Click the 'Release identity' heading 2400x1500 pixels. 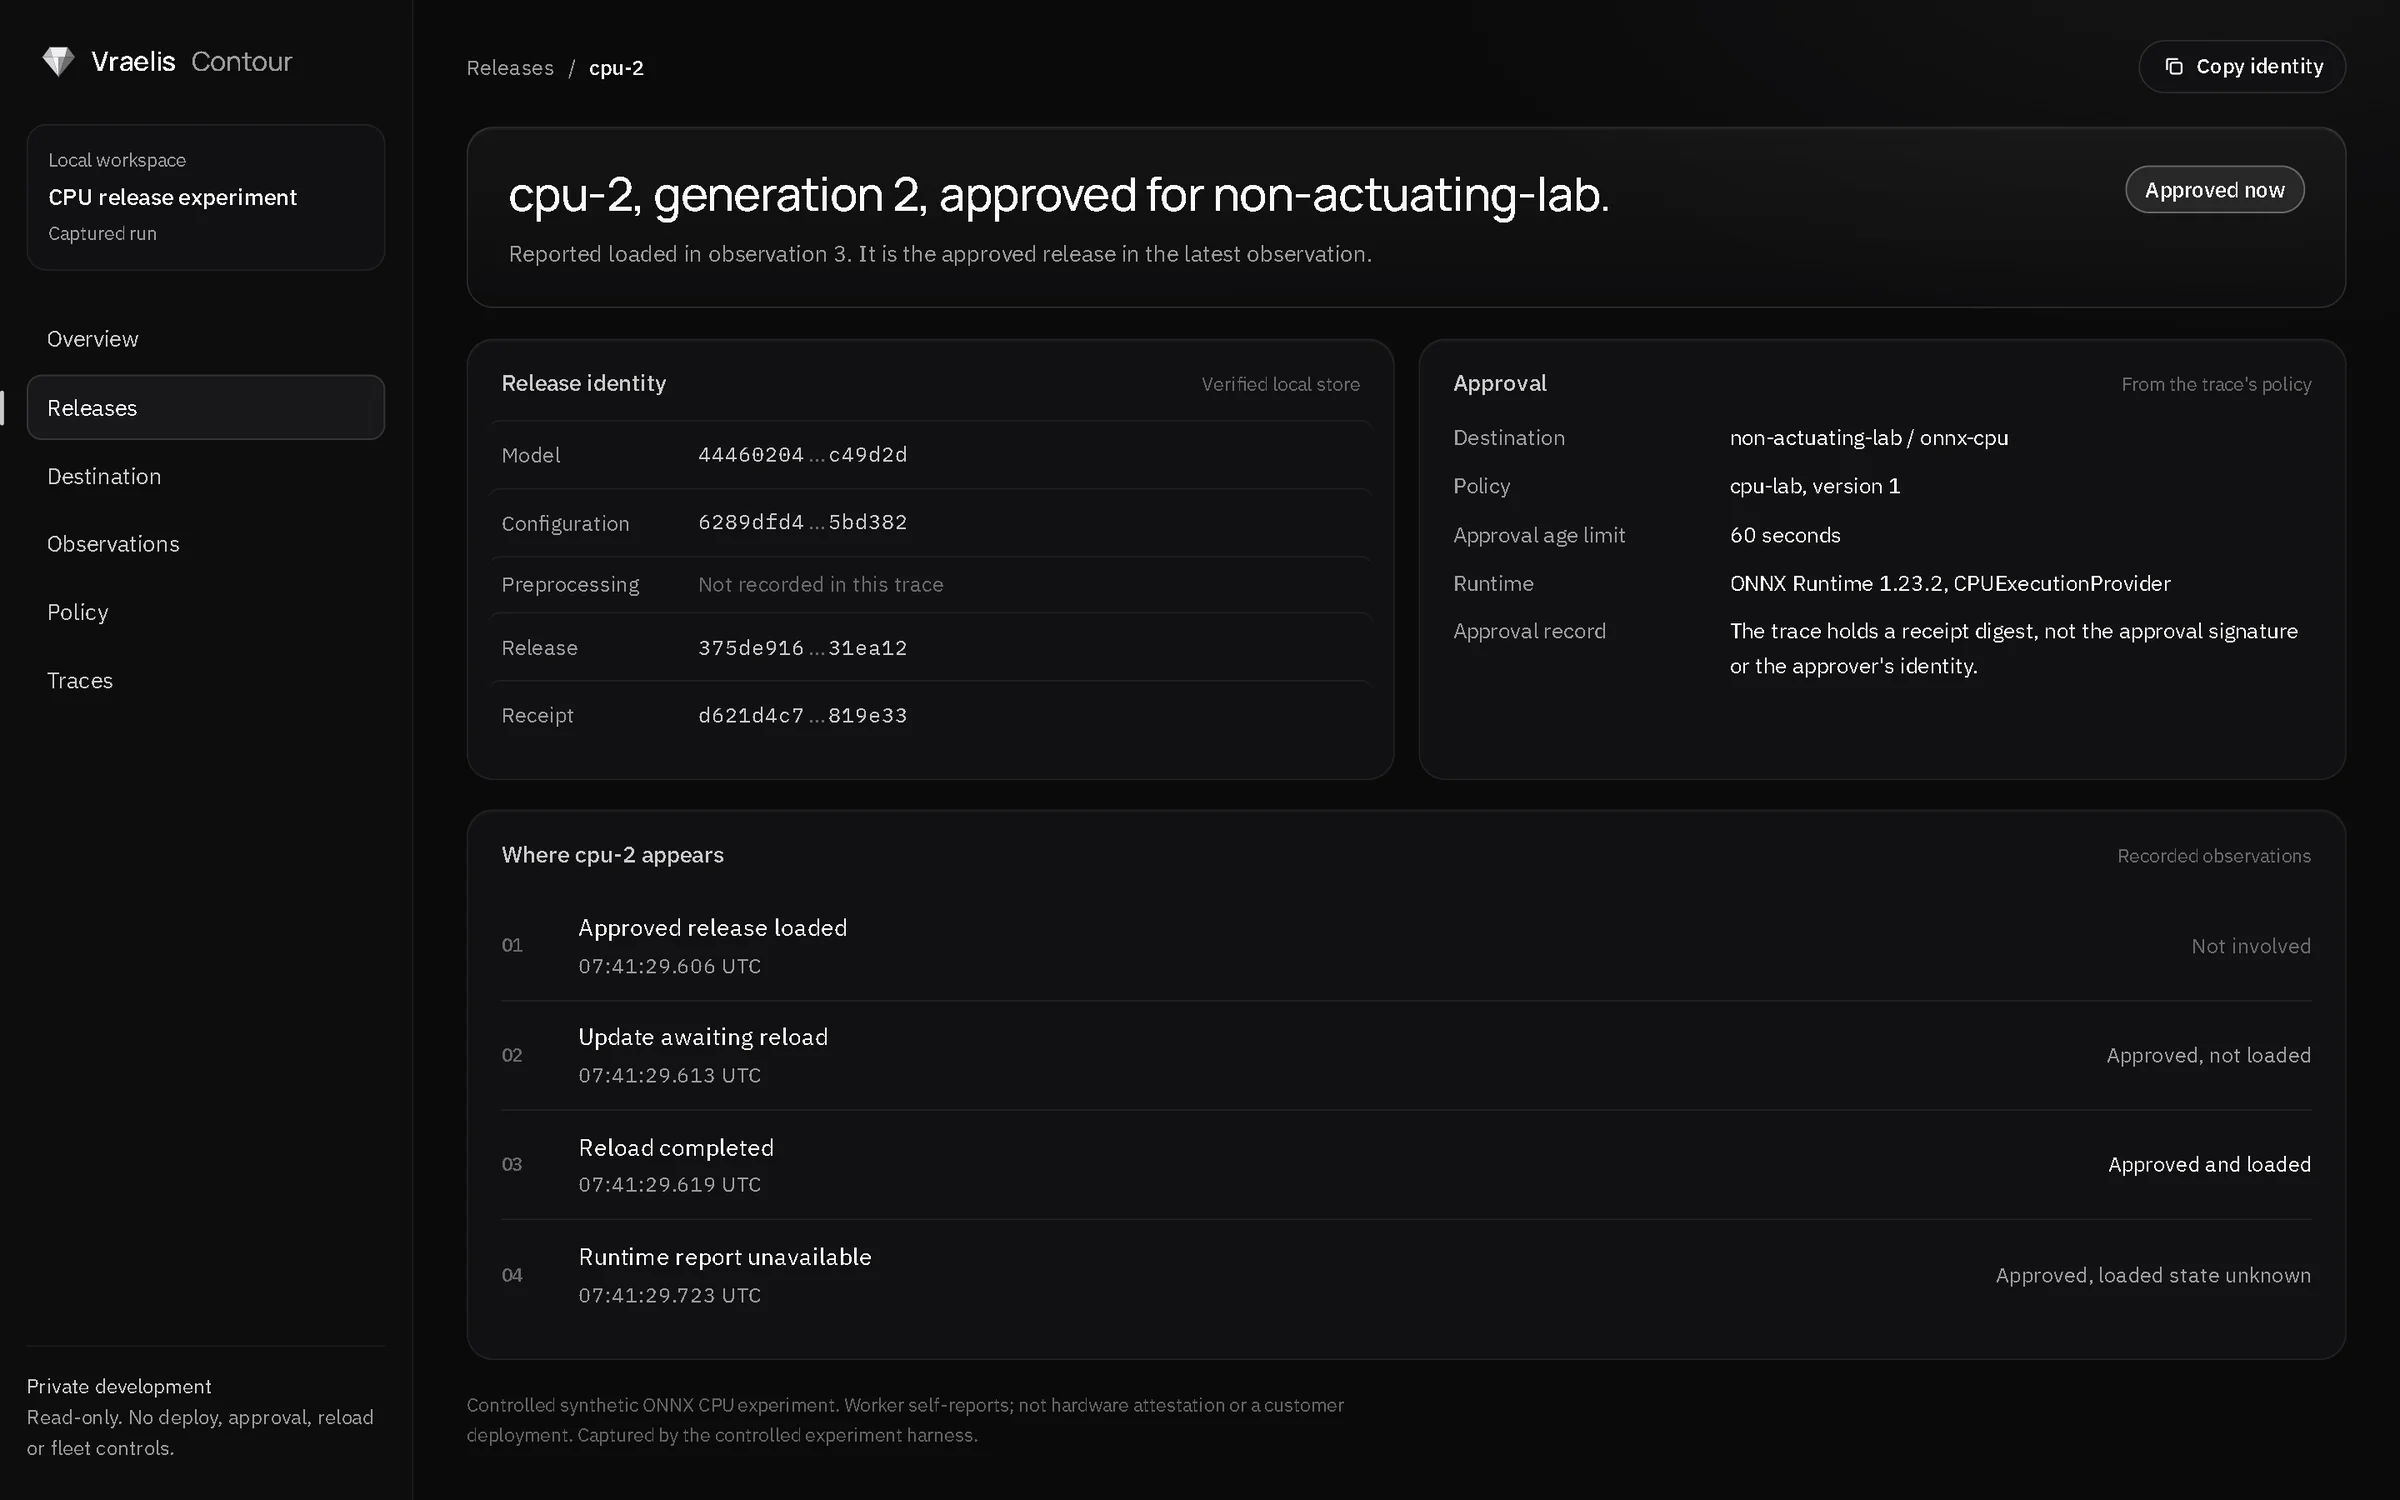[x=583, y=384]
